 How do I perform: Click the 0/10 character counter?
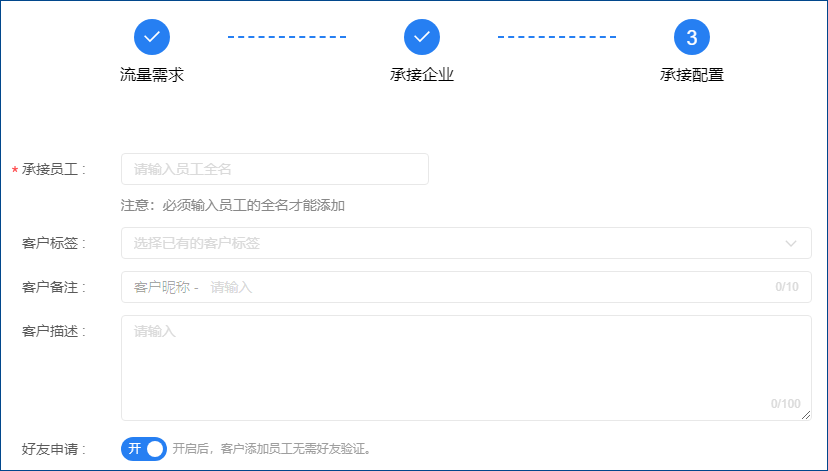787,287
